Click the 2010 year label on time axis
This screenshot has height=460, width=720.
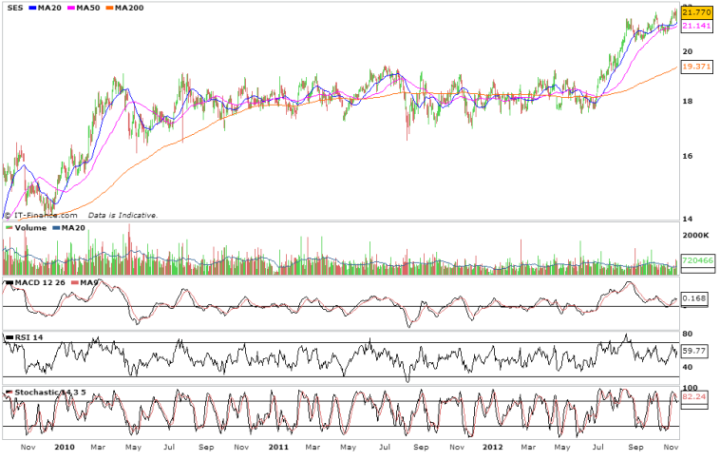[64, 447]
